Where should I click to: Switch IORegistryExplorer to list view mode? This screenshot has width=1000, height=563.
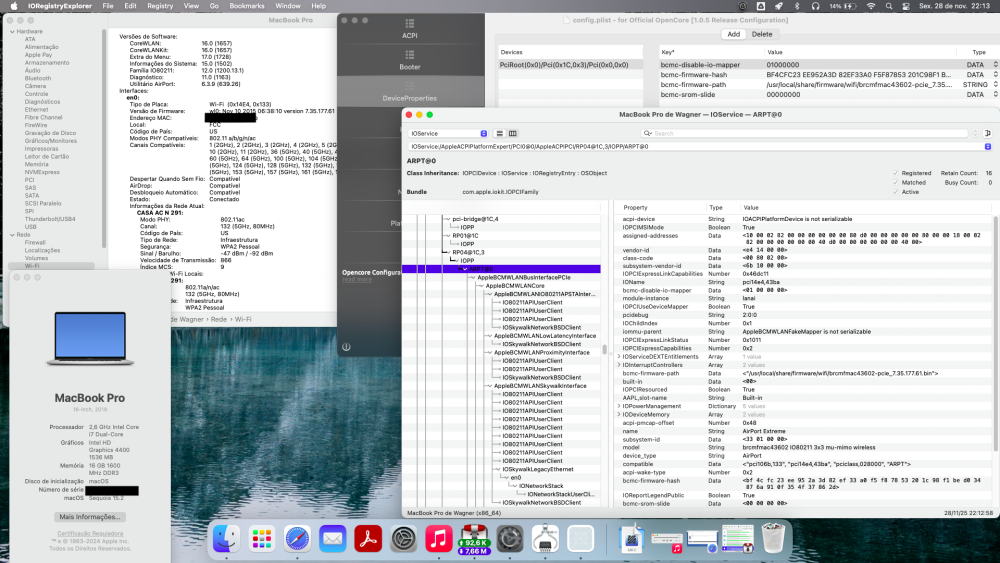(x=499, y=133)
